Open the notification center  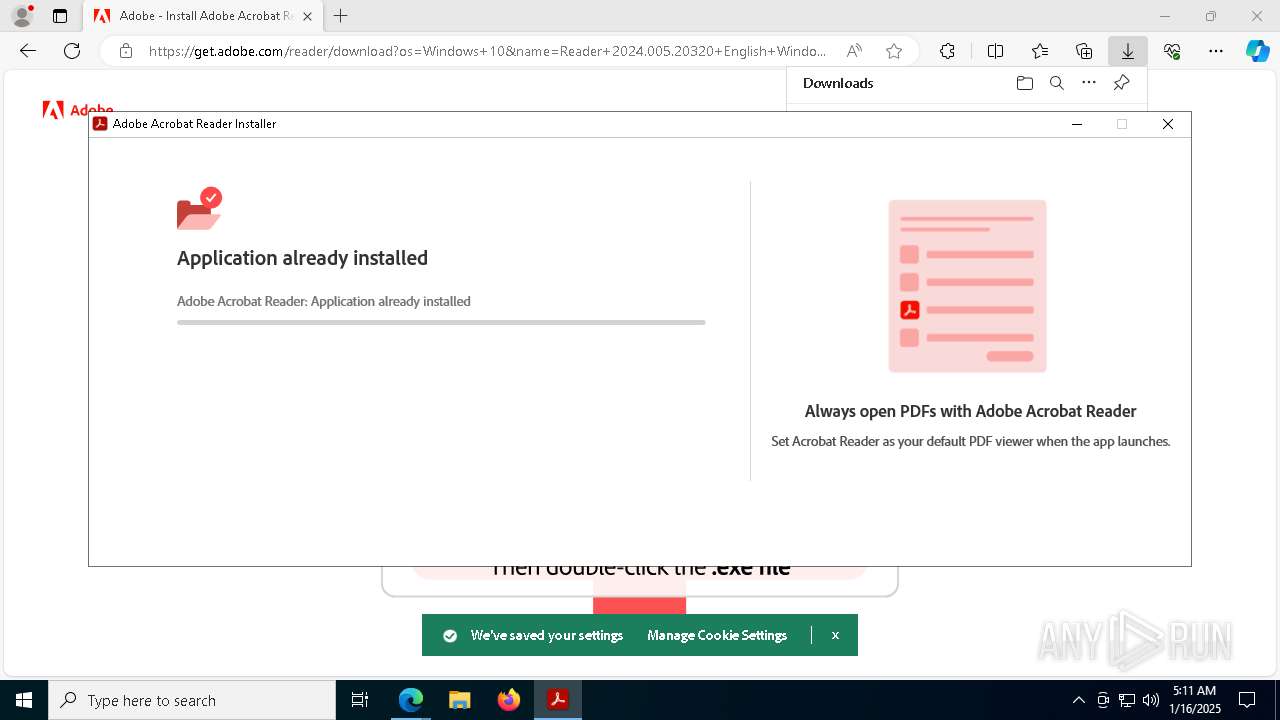tap(1247, 700)
